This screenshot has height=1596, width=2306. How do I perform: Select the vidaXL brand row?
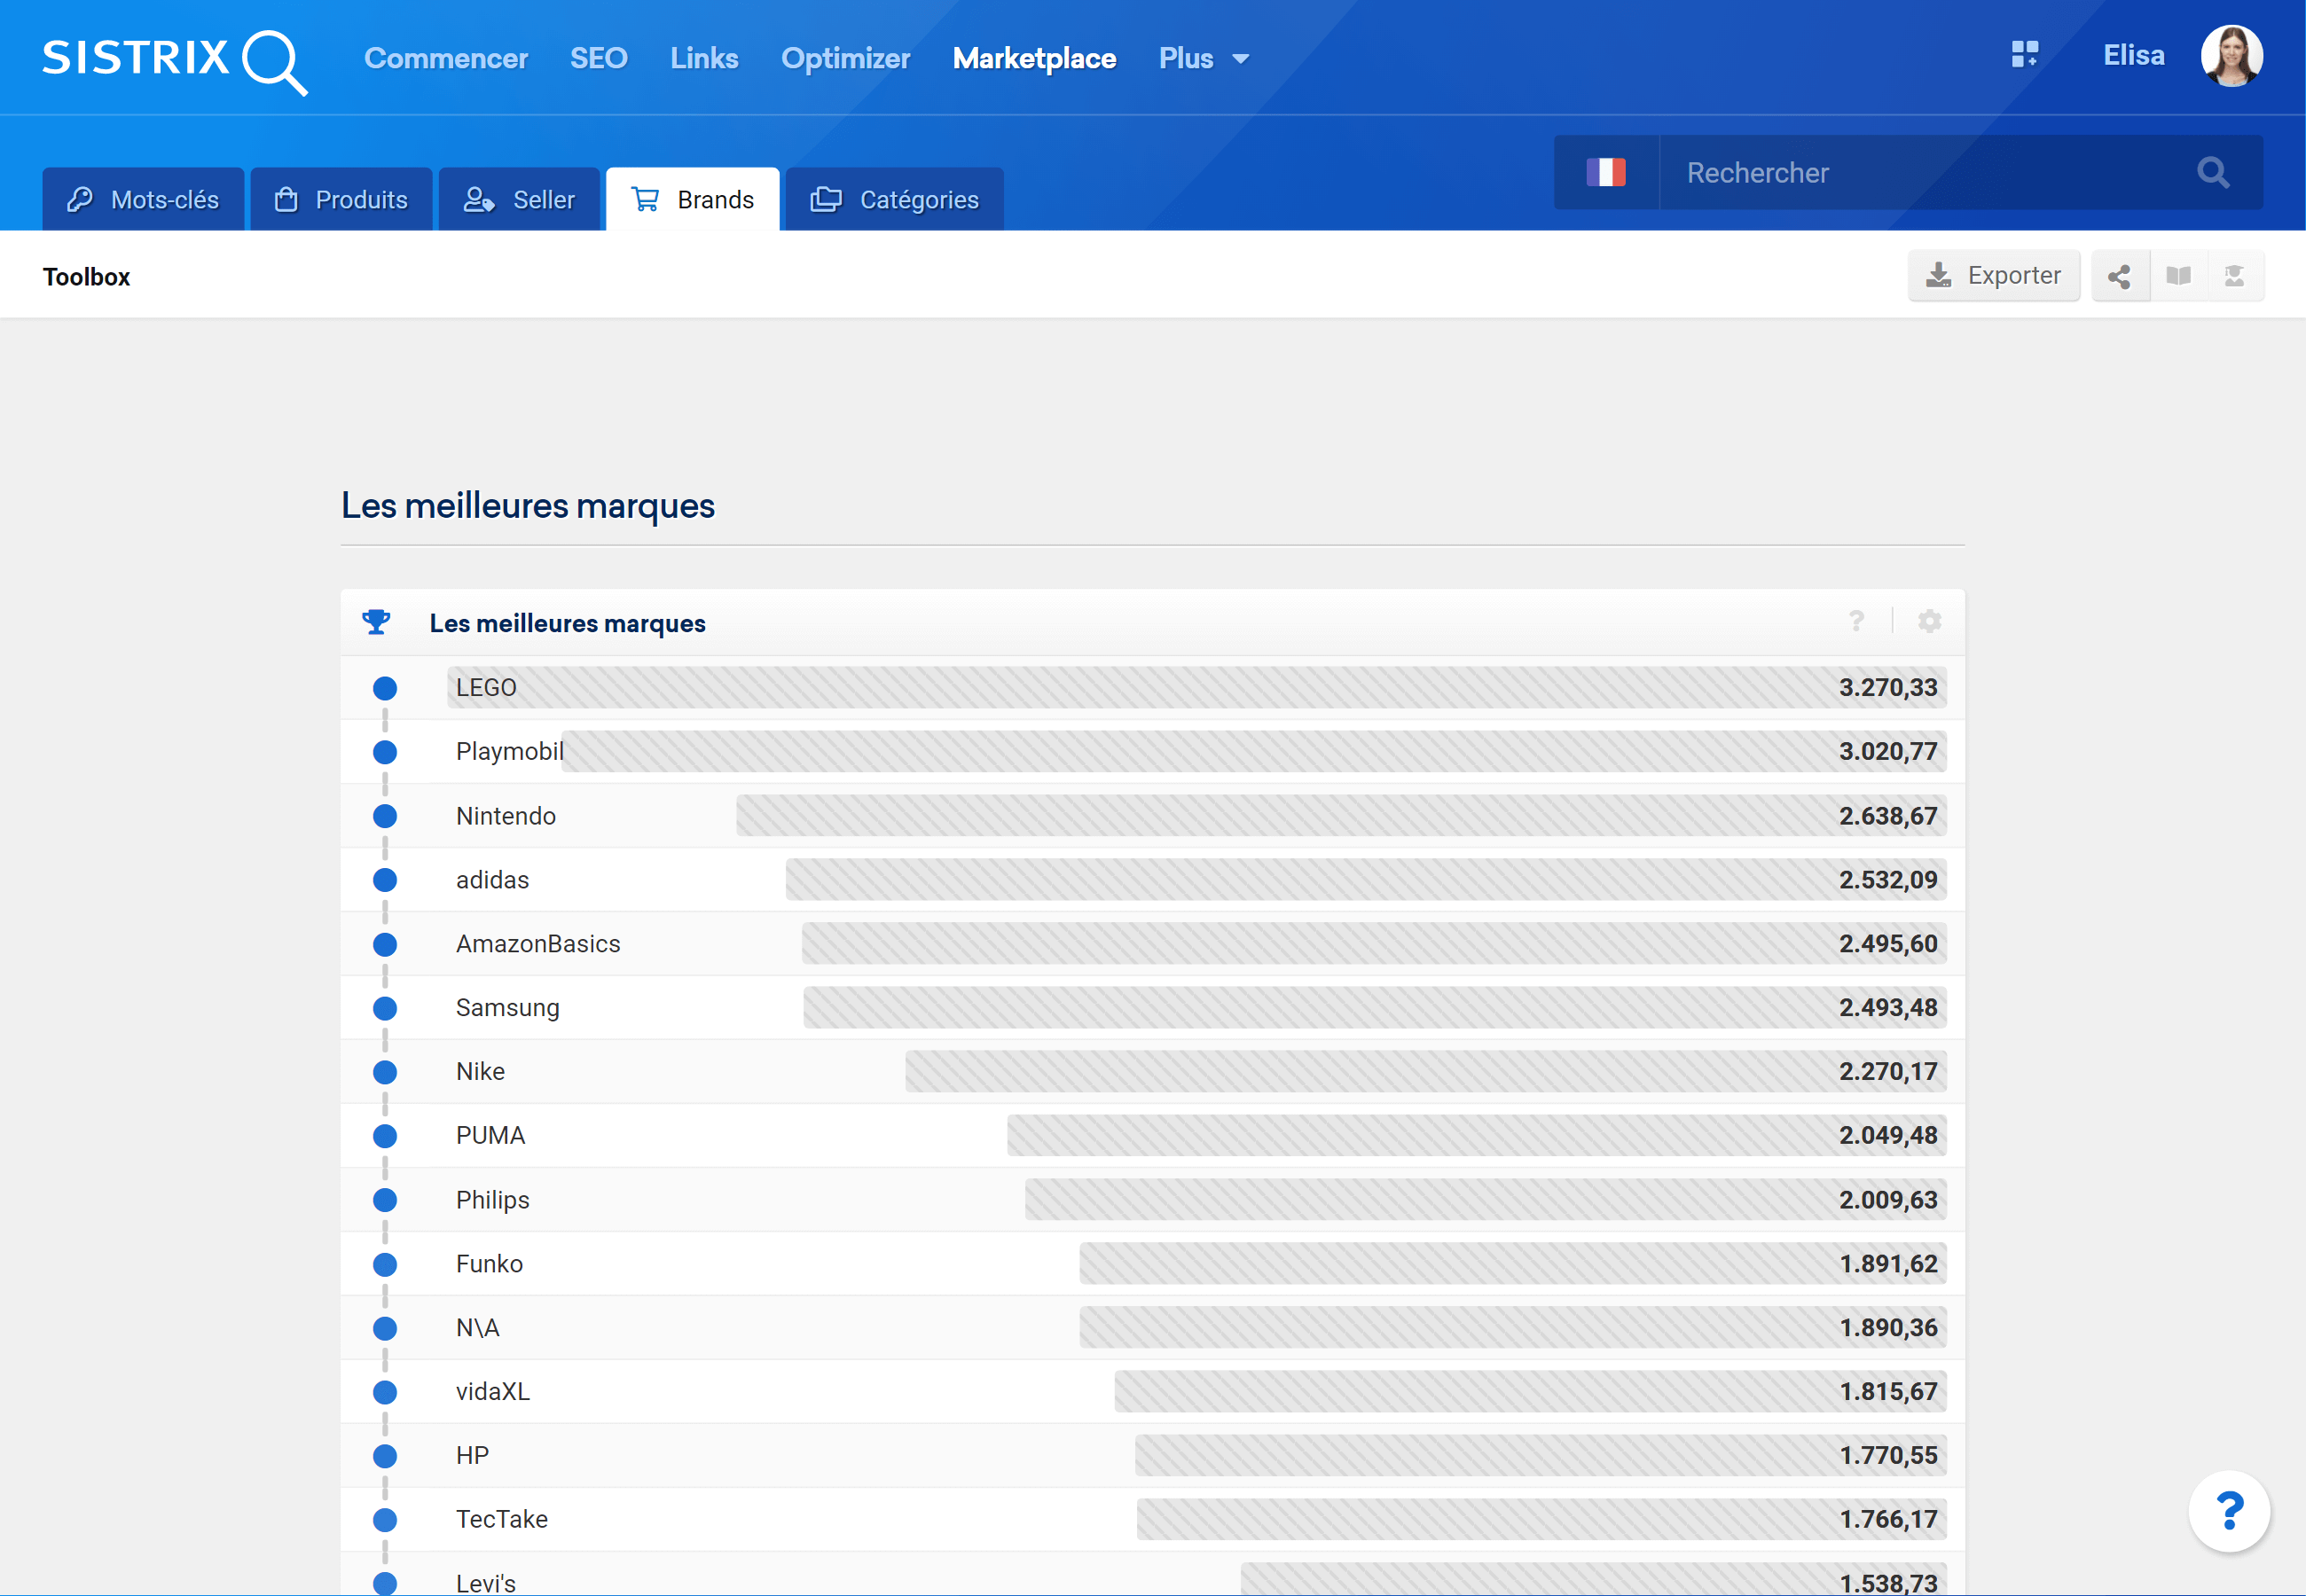[x=1152, y=1391]
